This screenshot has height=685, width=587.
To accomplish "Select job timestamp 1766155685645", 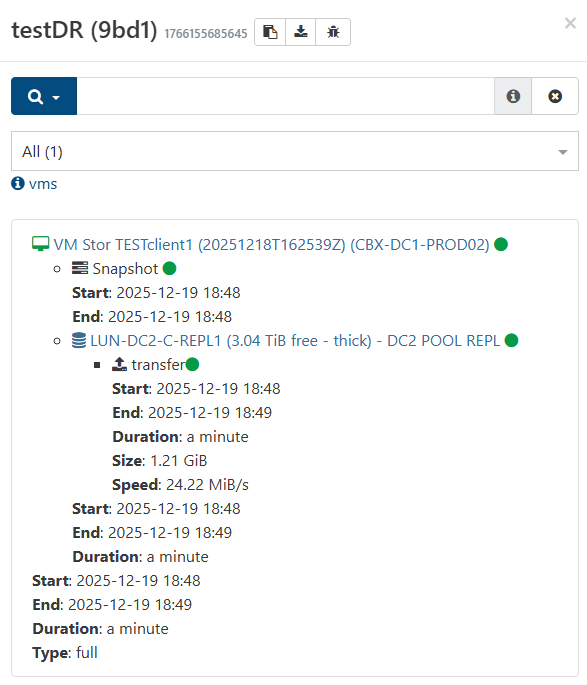I will tap(206, 34).
